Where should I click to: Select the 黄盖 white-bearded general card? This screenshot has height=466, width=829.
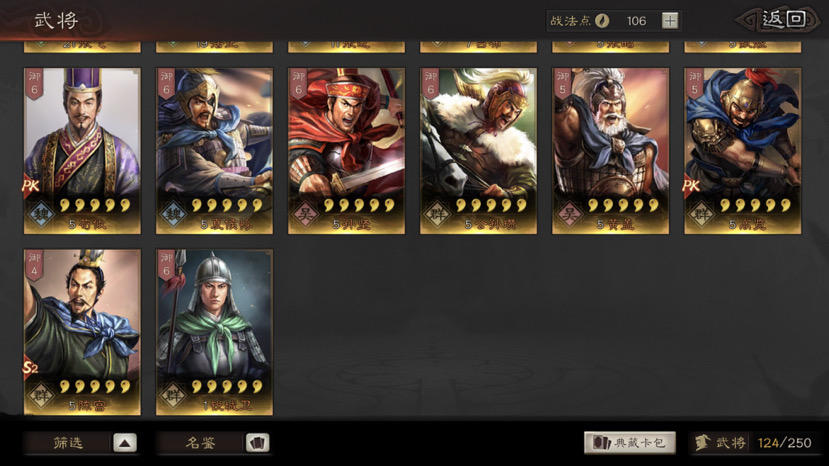[x=611, y=151]
